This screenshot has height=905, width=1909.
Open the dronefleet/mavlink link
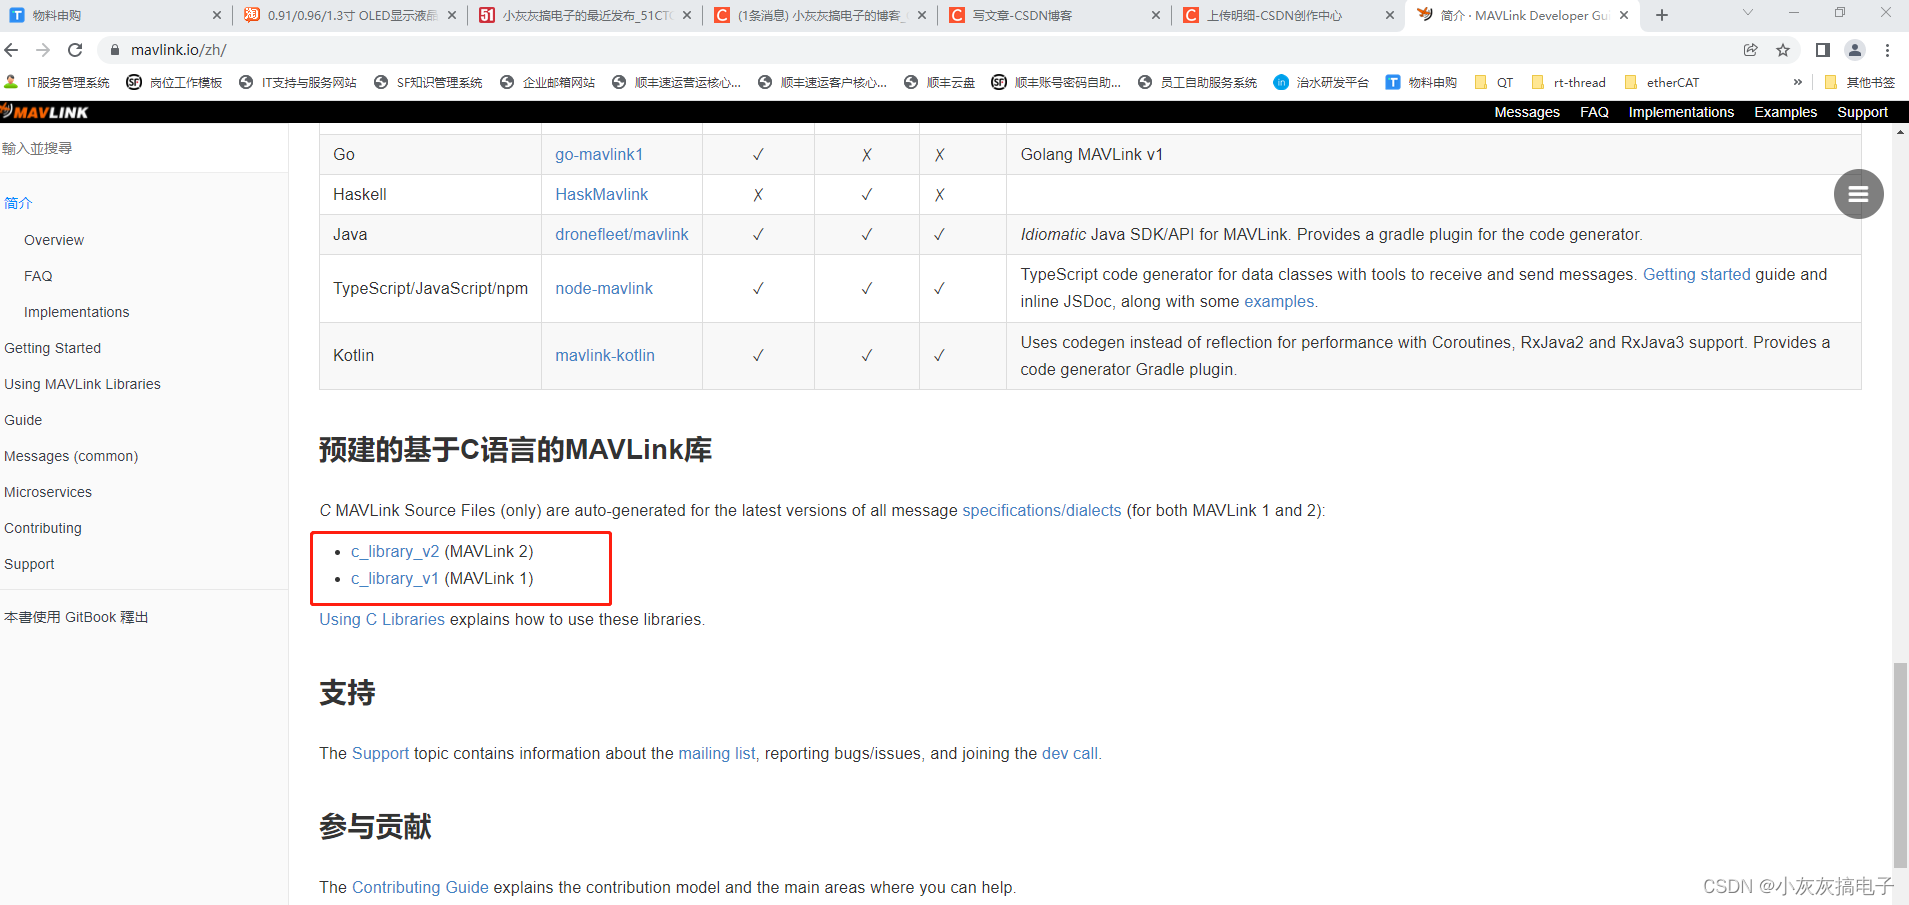(622, 234)
